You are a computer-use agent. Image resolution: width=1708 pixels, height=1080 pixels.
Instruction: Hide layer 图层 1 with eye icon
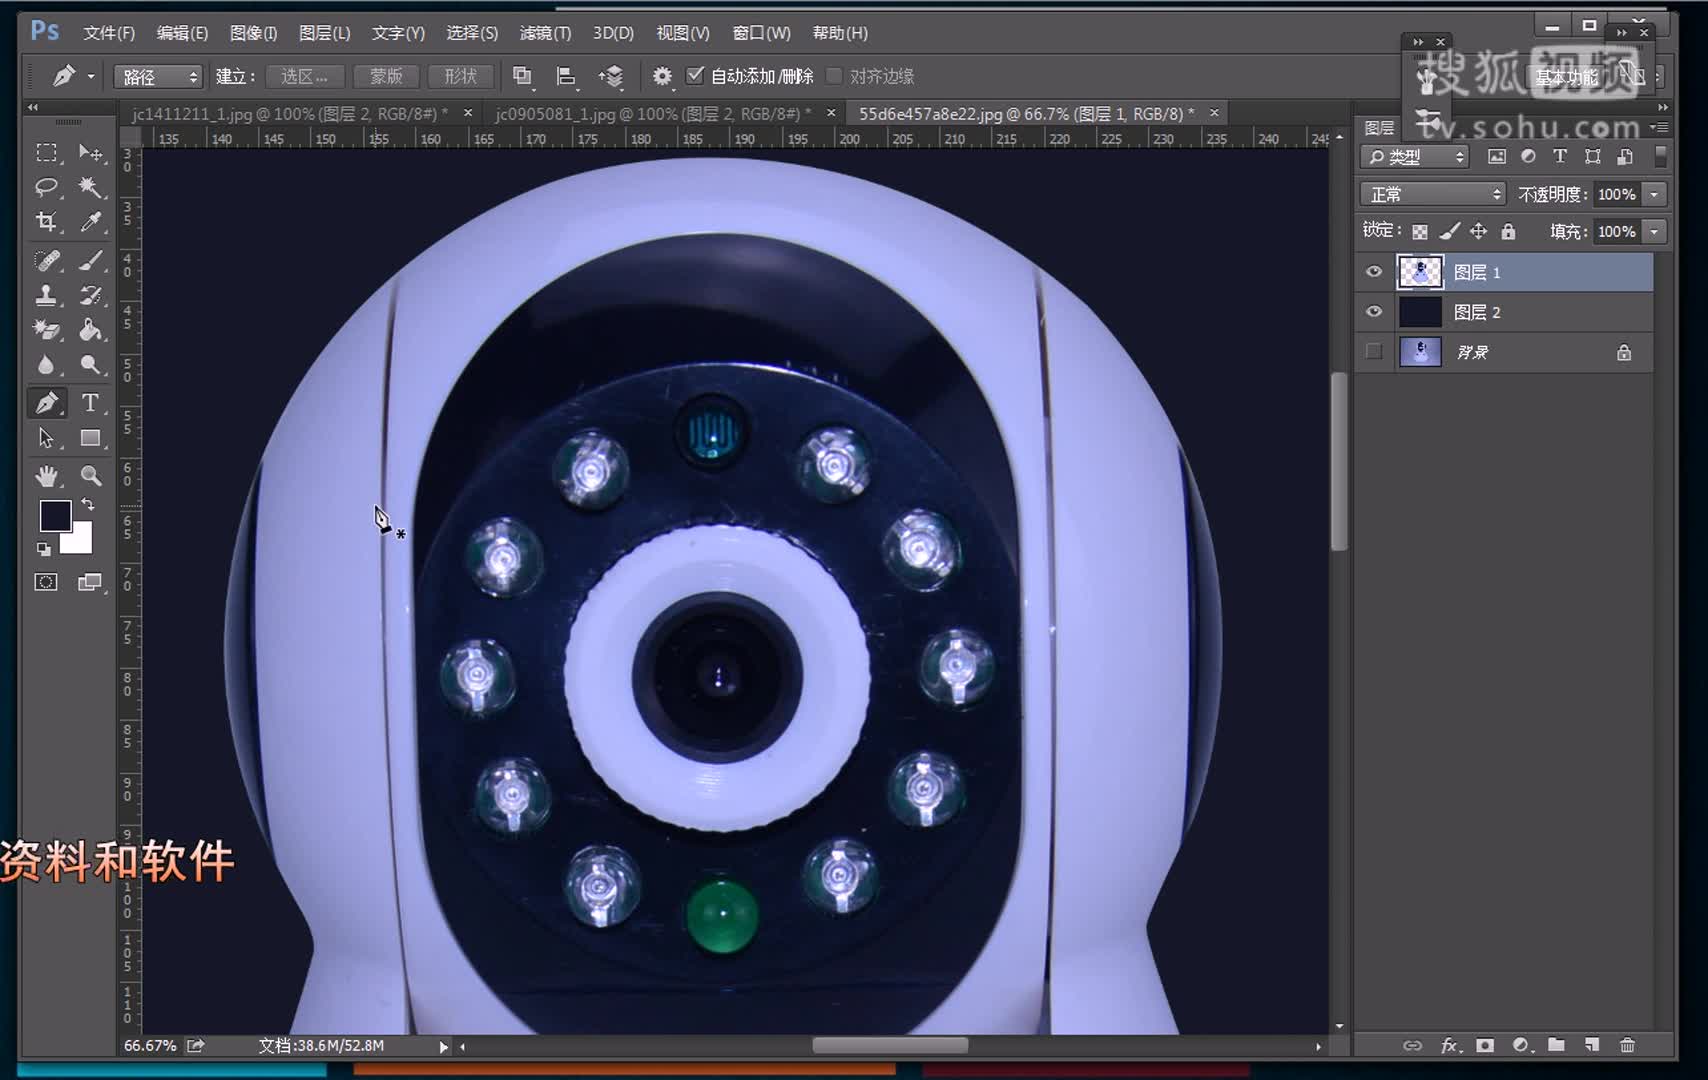[1374, 272]
